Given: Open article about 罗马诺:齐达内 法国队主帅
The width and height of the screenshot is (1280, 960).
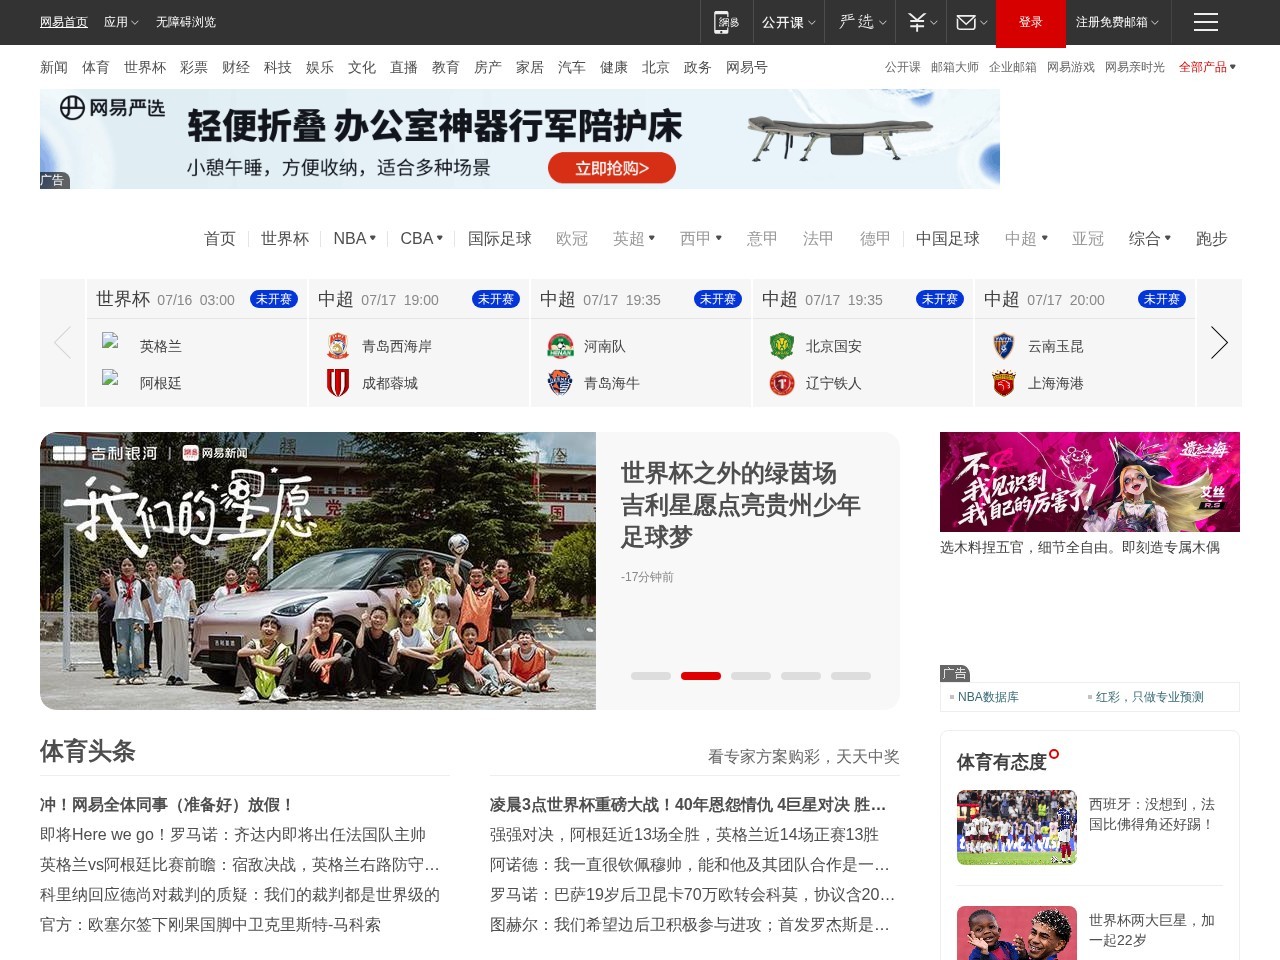Looking at the screenshot, I should [x=233, y=835].
